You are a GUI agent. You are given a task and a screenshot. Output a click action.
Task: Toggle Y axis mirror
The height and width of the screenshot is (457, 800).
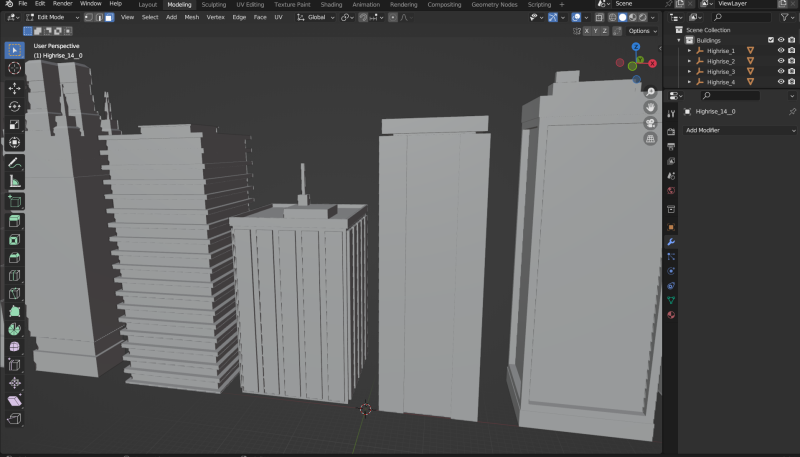coord(595,31)
